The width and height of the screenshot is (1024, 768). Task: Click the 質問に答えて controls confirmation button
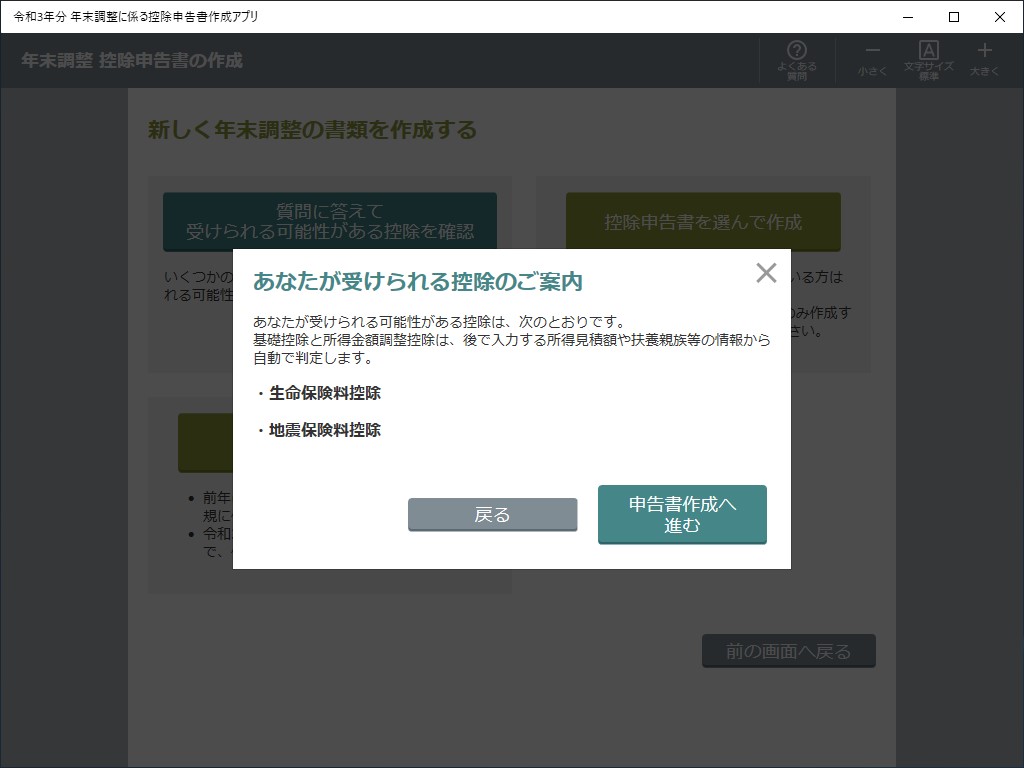coord(330,217)
